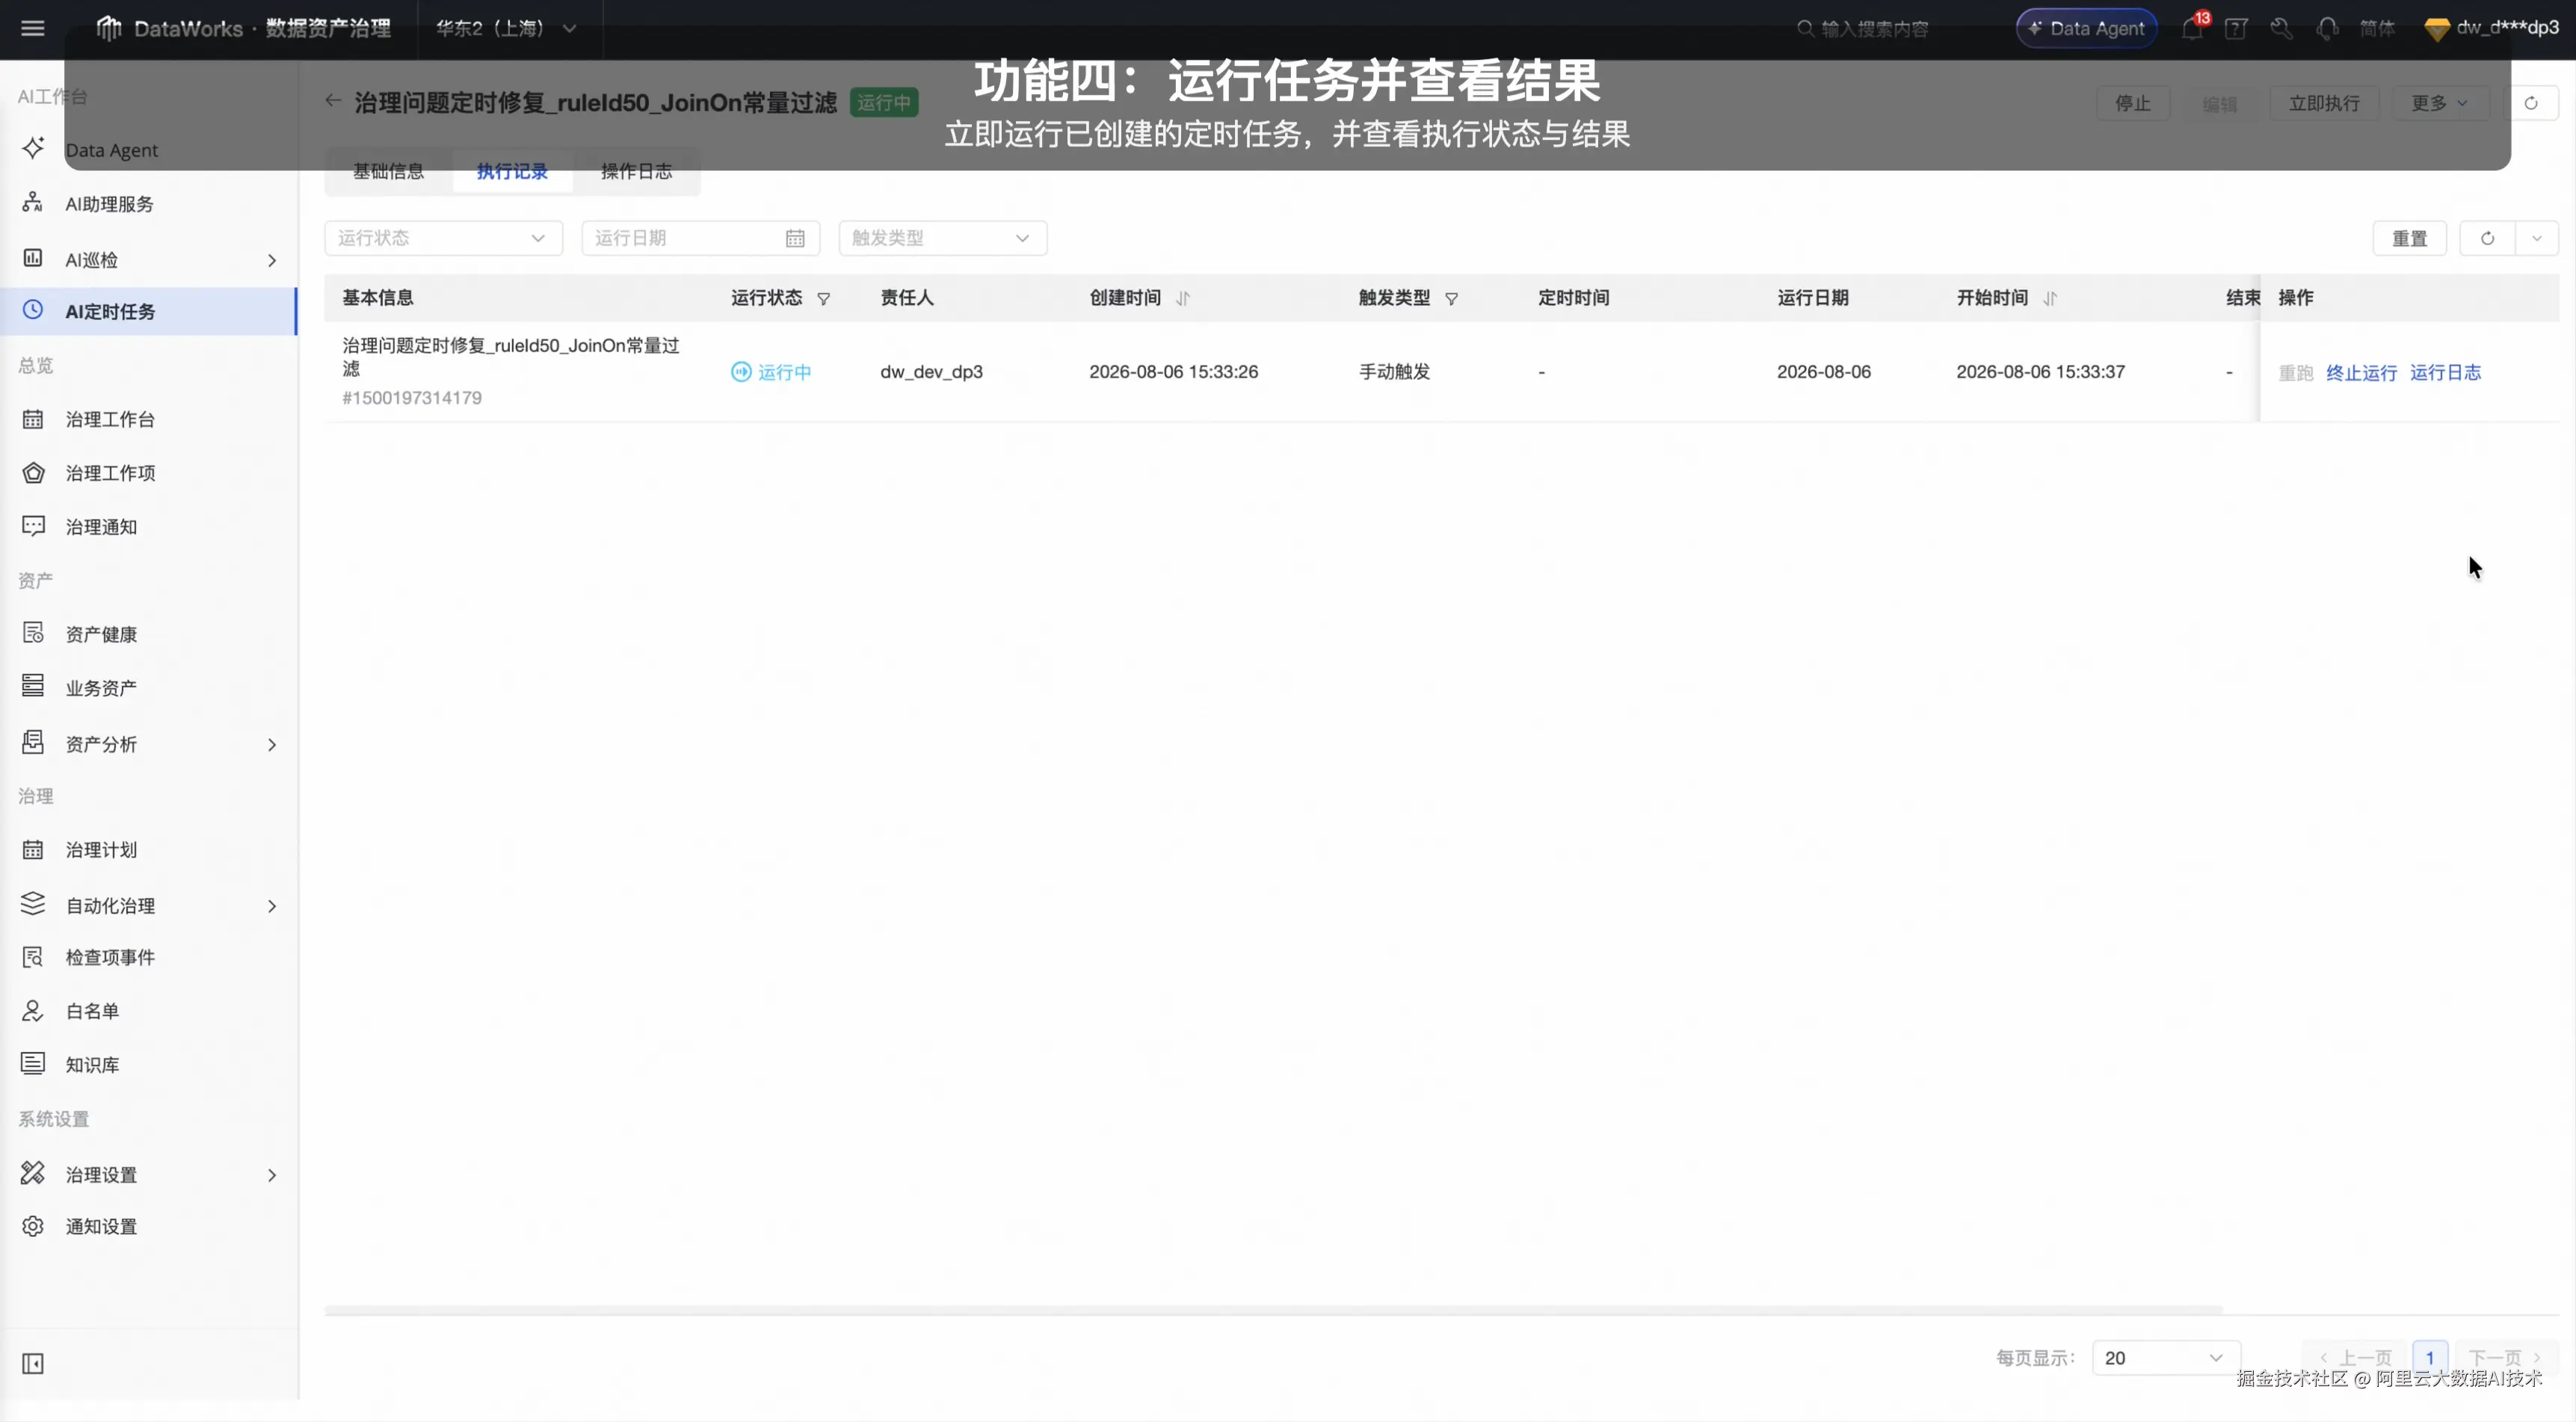This screenshot has height=1422, width=2576.
Task: Open 运行日志 for the running task
Action: coord(2445,372)
